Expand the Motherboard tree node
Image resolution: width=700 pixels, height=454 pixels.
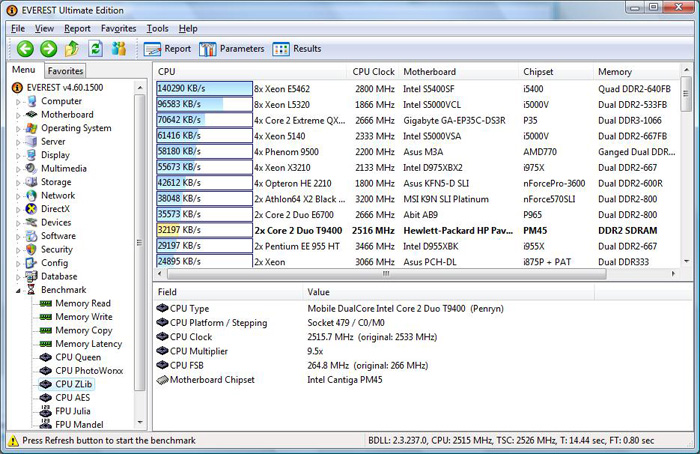(18, 116)
